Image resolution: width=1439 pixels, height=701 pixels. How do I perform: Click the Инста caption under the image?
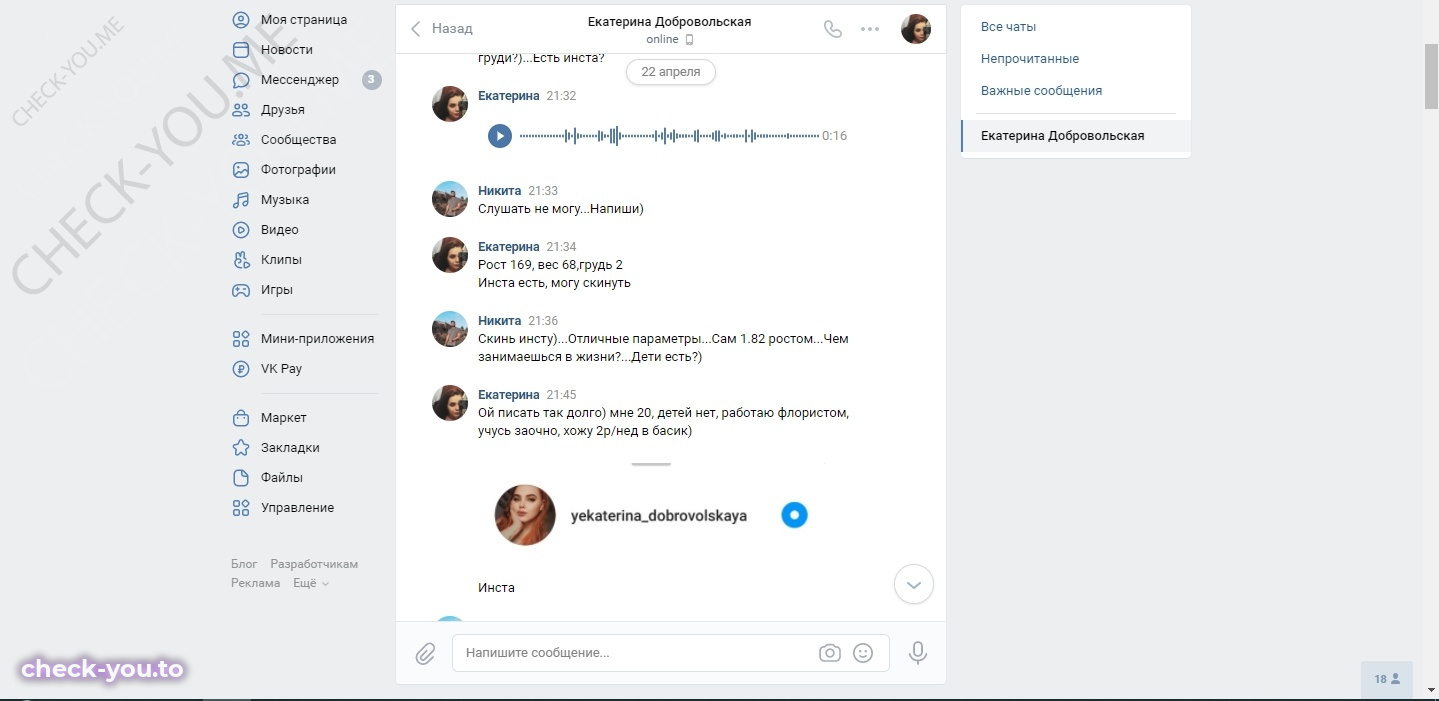[496, 588]
